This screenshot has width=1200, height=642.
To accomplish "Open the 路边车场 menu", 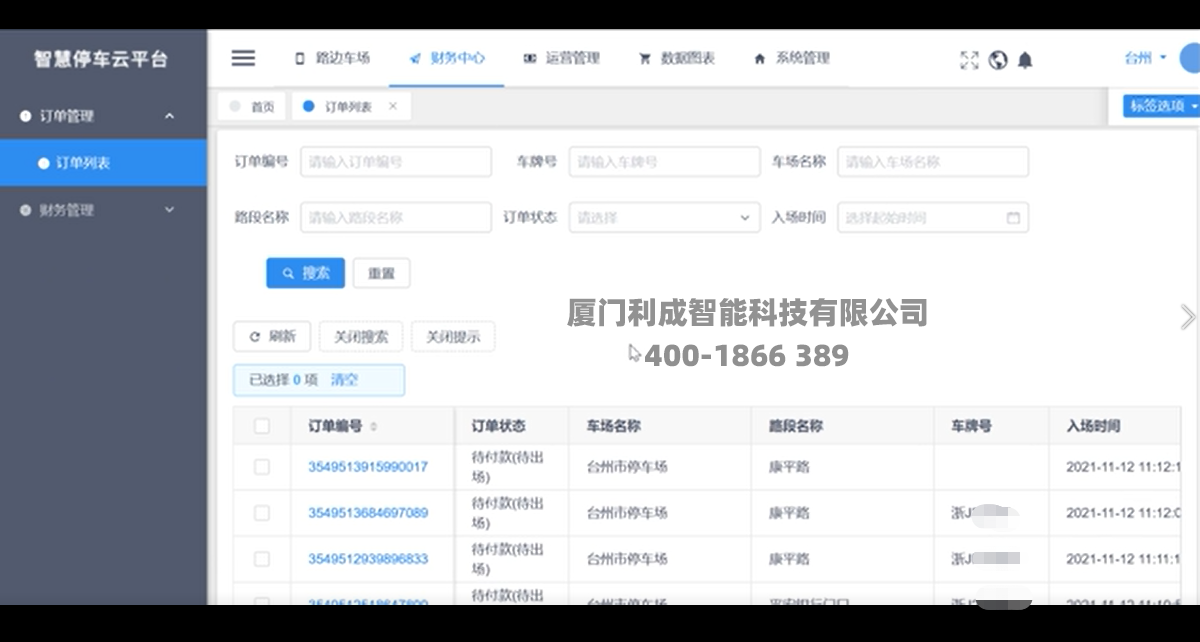I will 332,58.
